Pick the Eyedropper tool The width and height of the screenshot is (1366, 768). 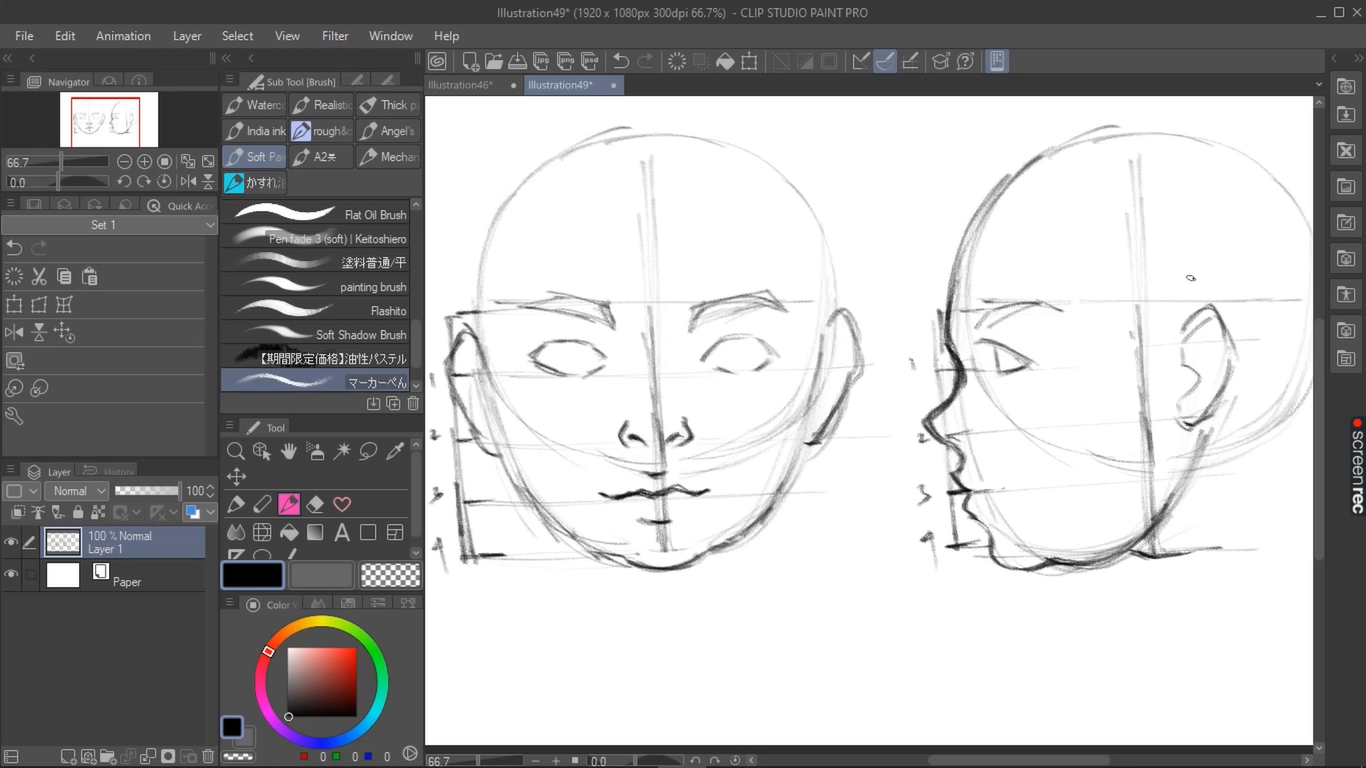pos(395,452)
